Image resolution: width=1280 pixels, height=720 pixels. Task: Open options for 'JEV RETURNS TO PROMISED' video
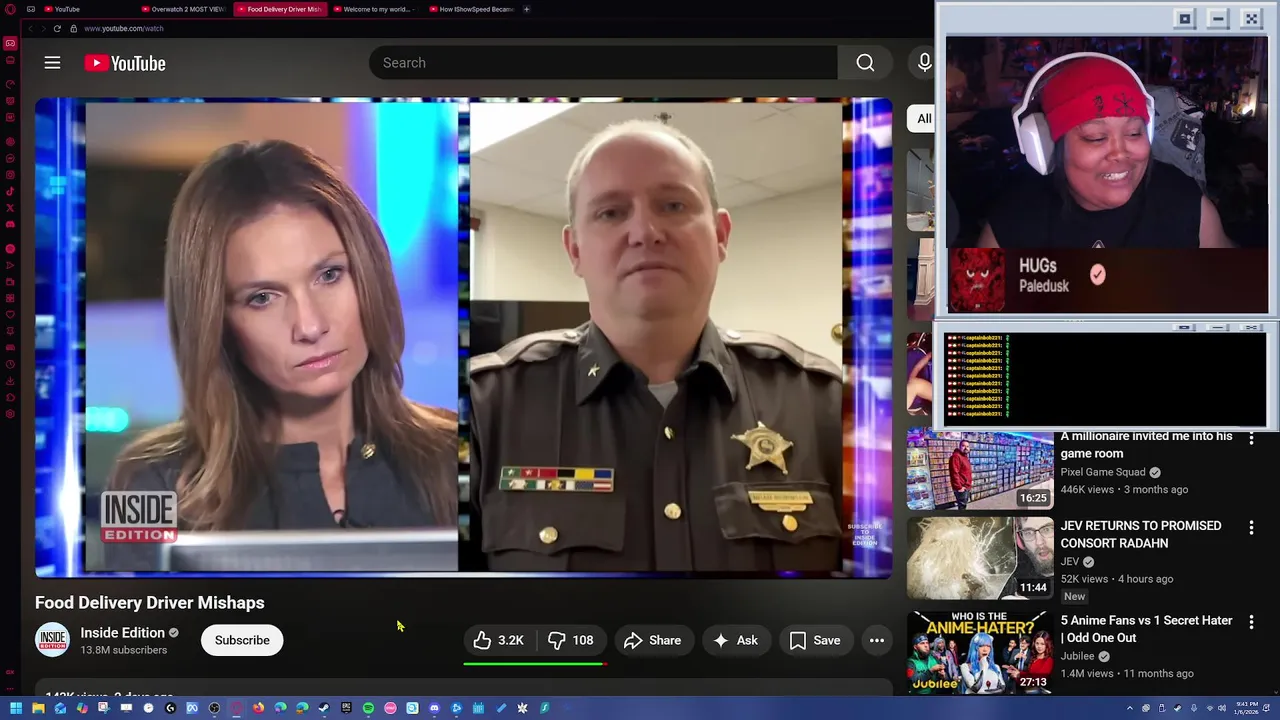(x=1251, y=527)
